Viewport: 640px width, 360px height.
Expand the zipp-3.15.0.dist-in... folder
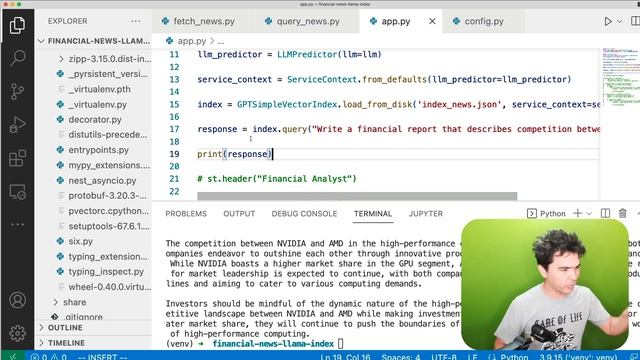pyautogui.click(x=104, y=59)
